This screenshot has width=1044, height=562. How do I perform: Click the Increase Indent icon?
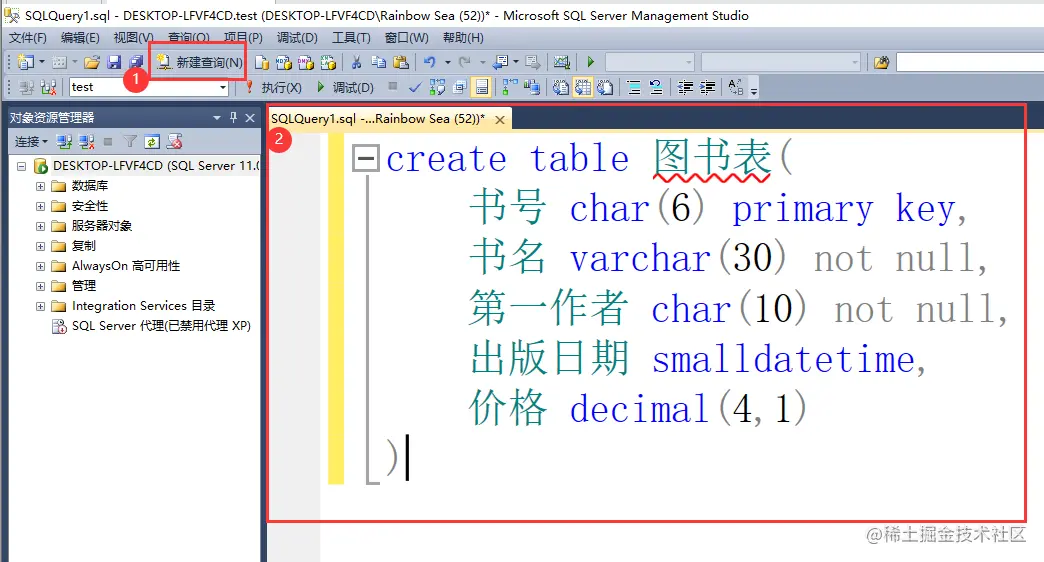(x=707, y=87)
